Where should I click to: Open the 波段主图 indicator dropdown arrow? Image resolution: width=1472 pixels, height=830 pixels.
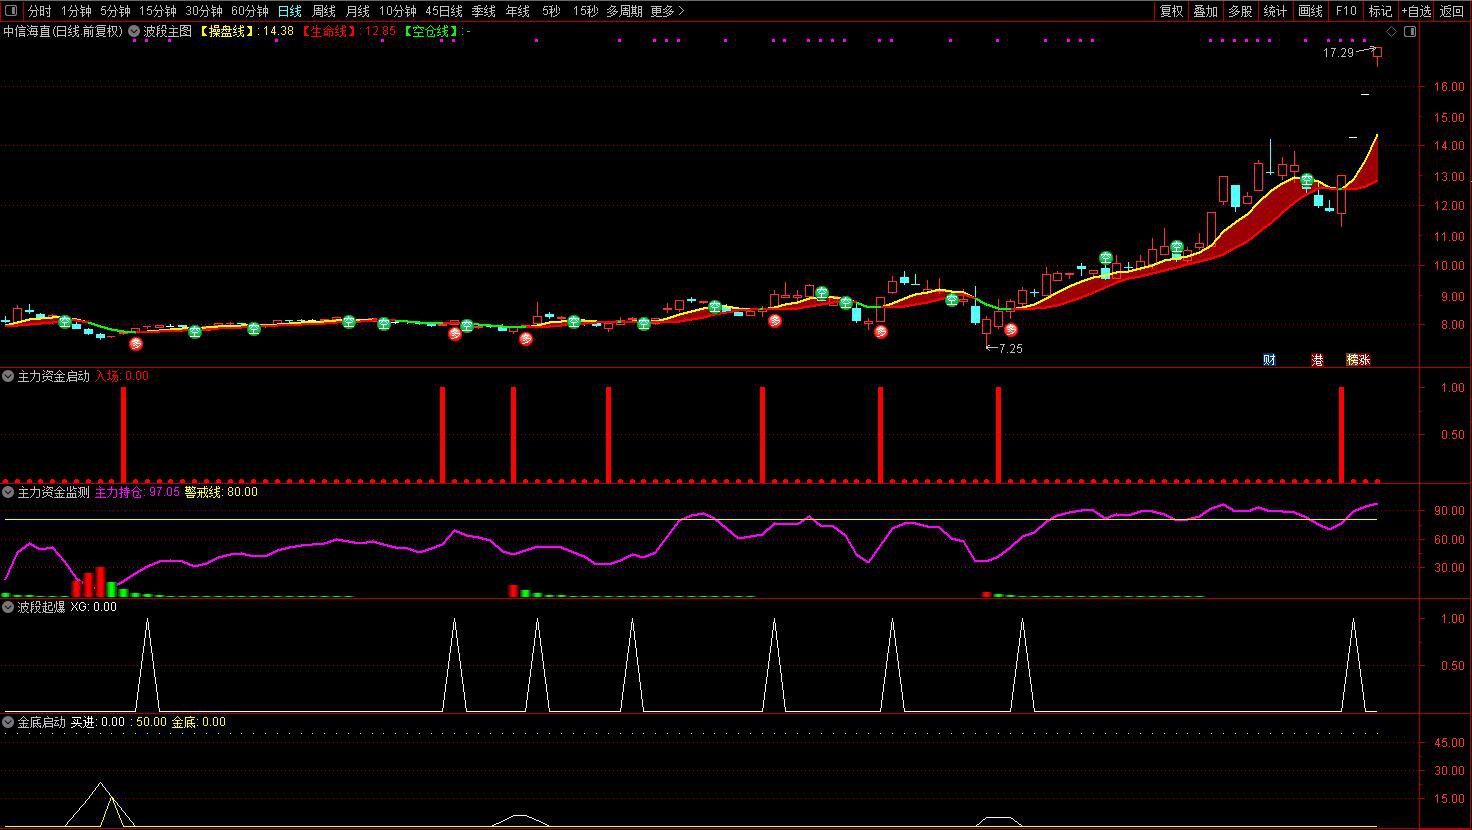(x=134, y=31)
